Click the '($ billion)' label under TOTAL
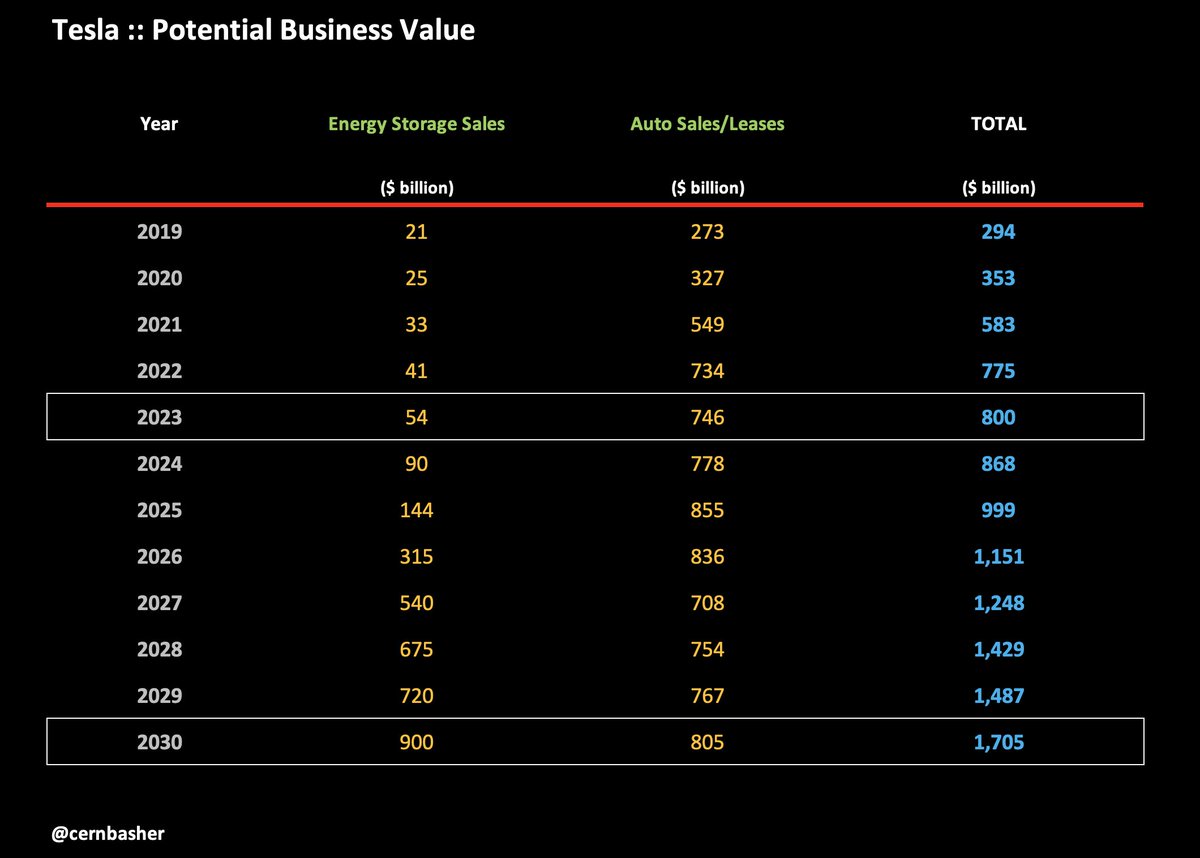This screenshot has height=858, width=1200. tap(998, 187)
